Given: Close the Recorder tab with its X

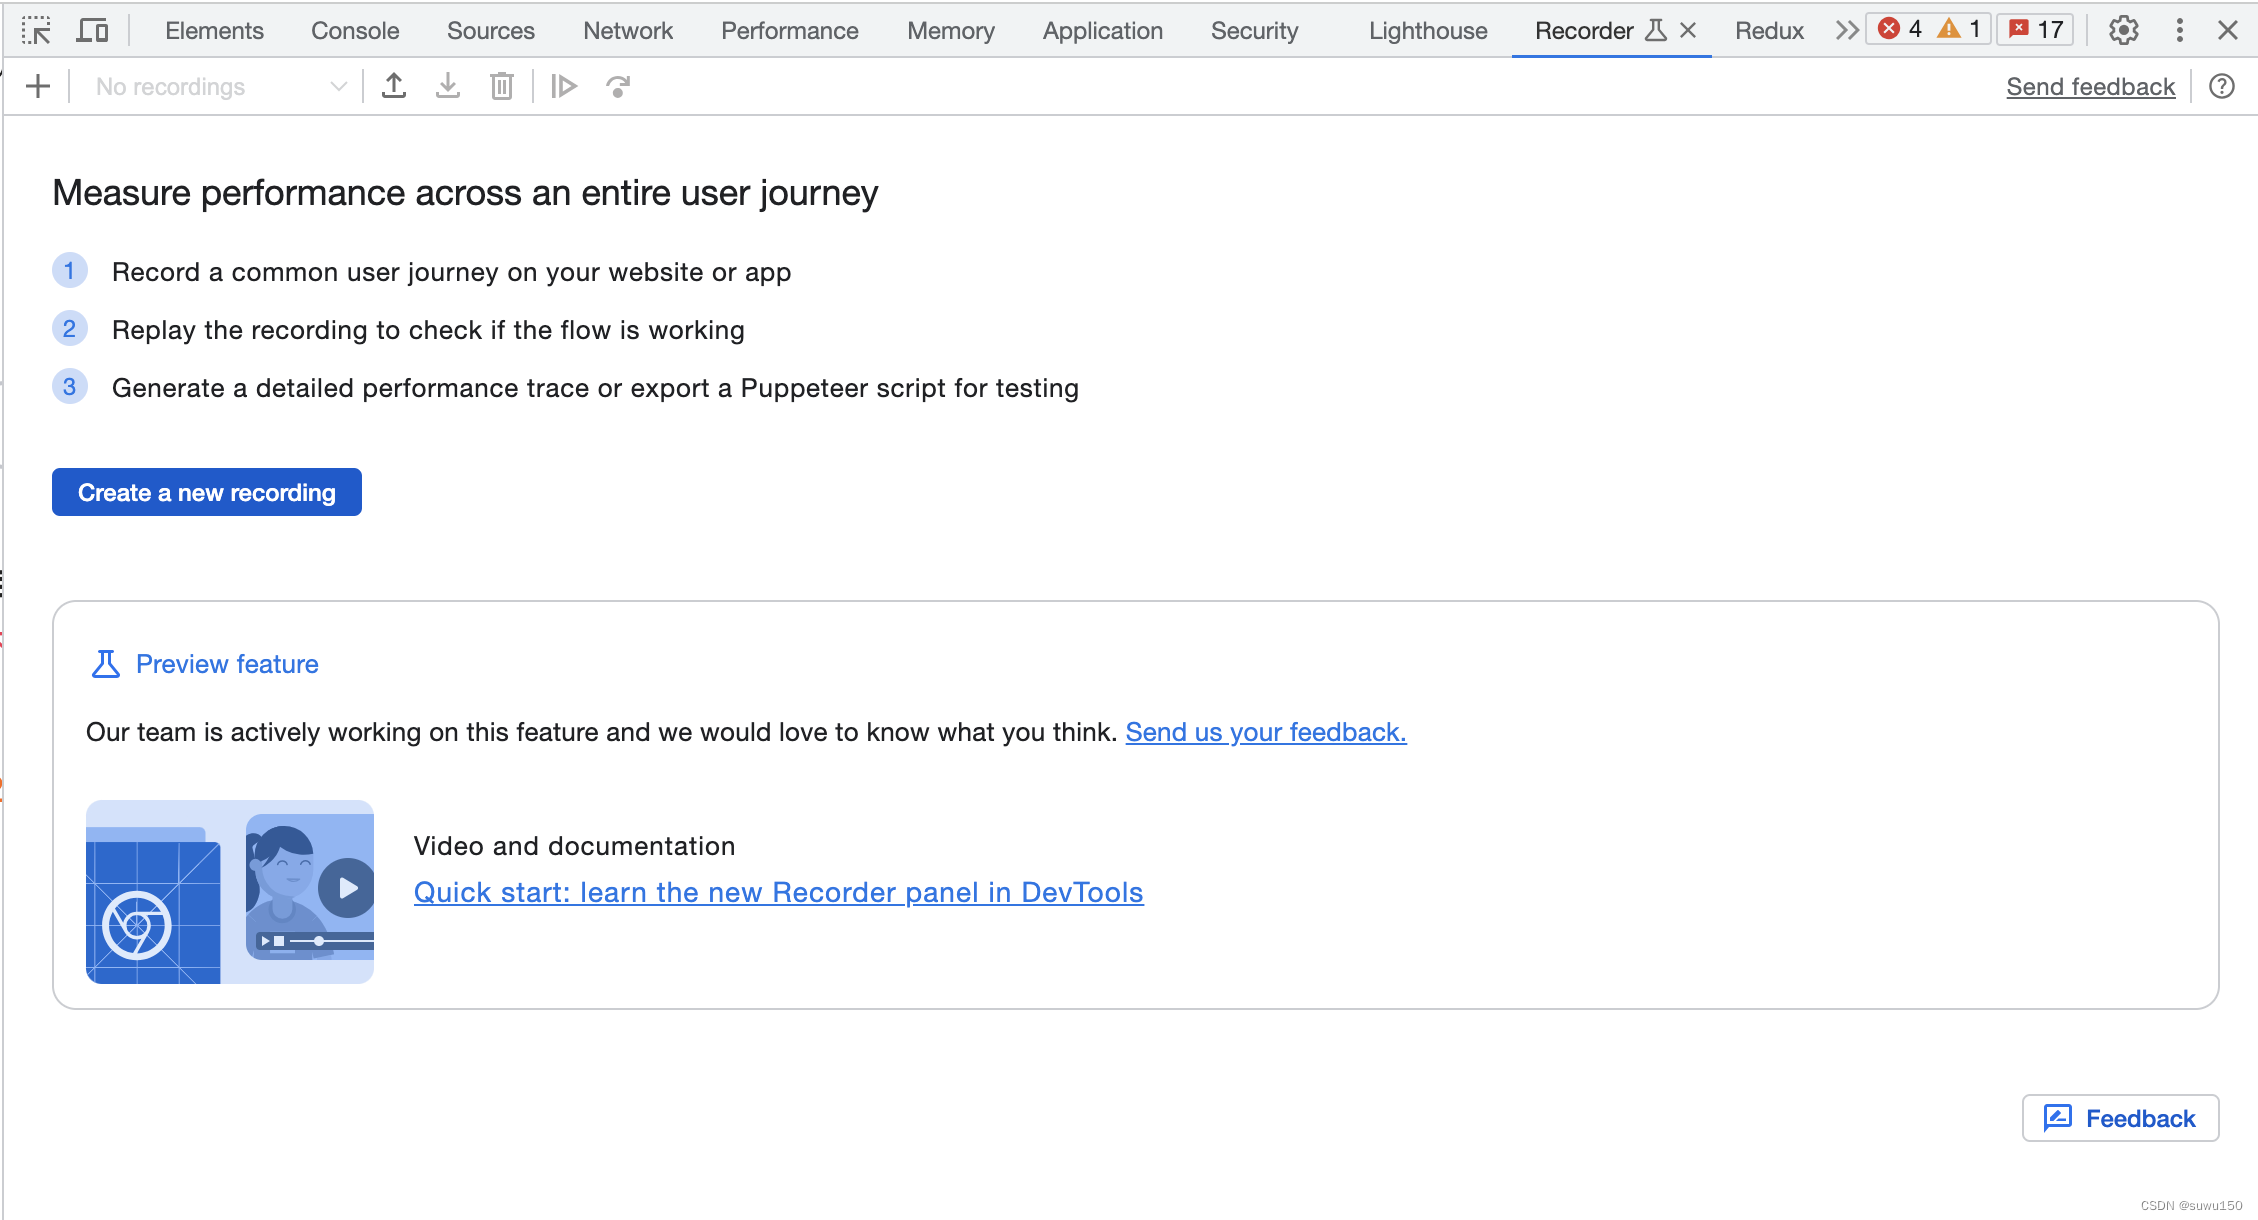Looking at the screenshot, I should tap(1688, 30).
